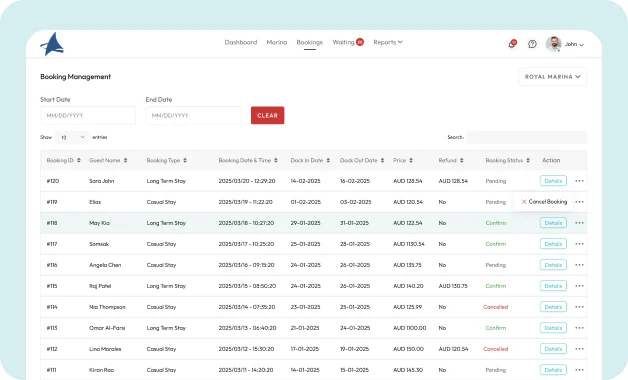Open three-dots menu for Elias row

[x=579, y=202]
